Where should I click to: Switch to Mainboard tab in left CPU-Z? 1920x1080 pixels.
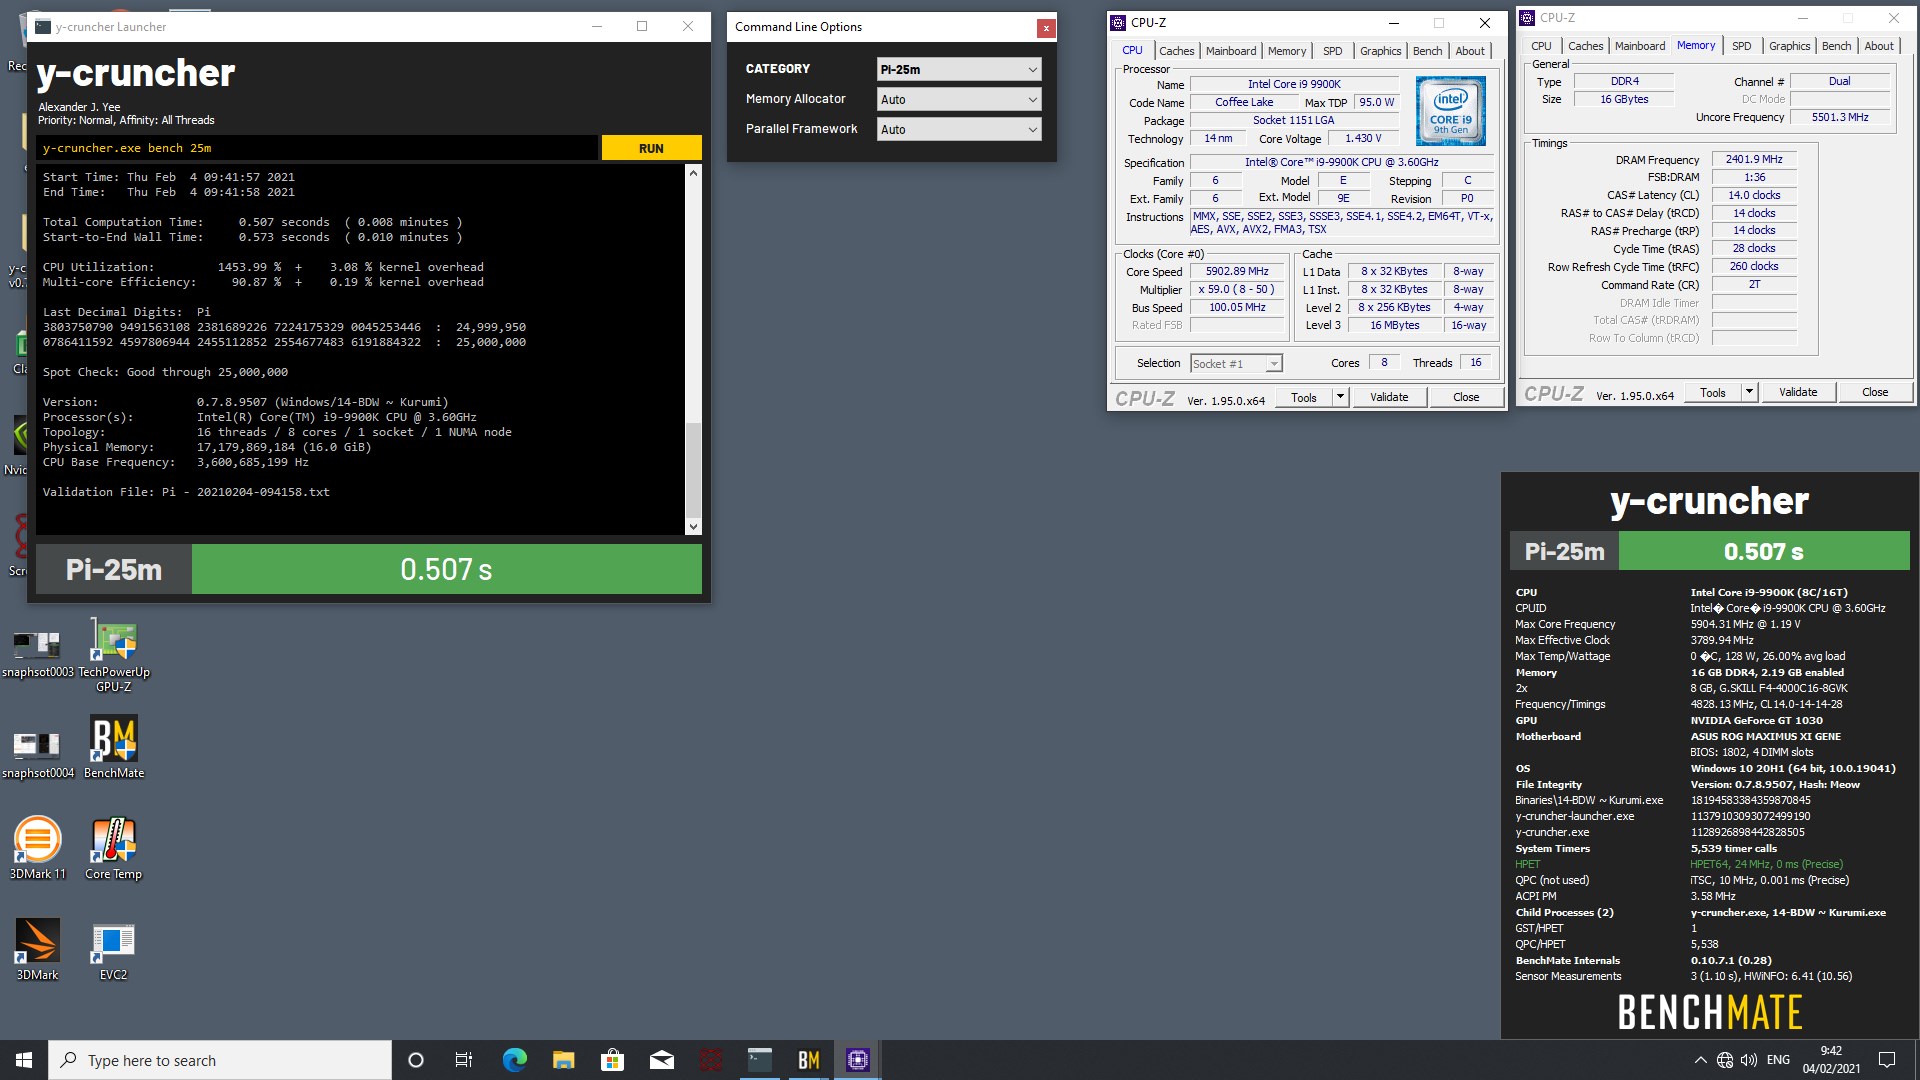pyautogui.click(x=1231, y=51)
